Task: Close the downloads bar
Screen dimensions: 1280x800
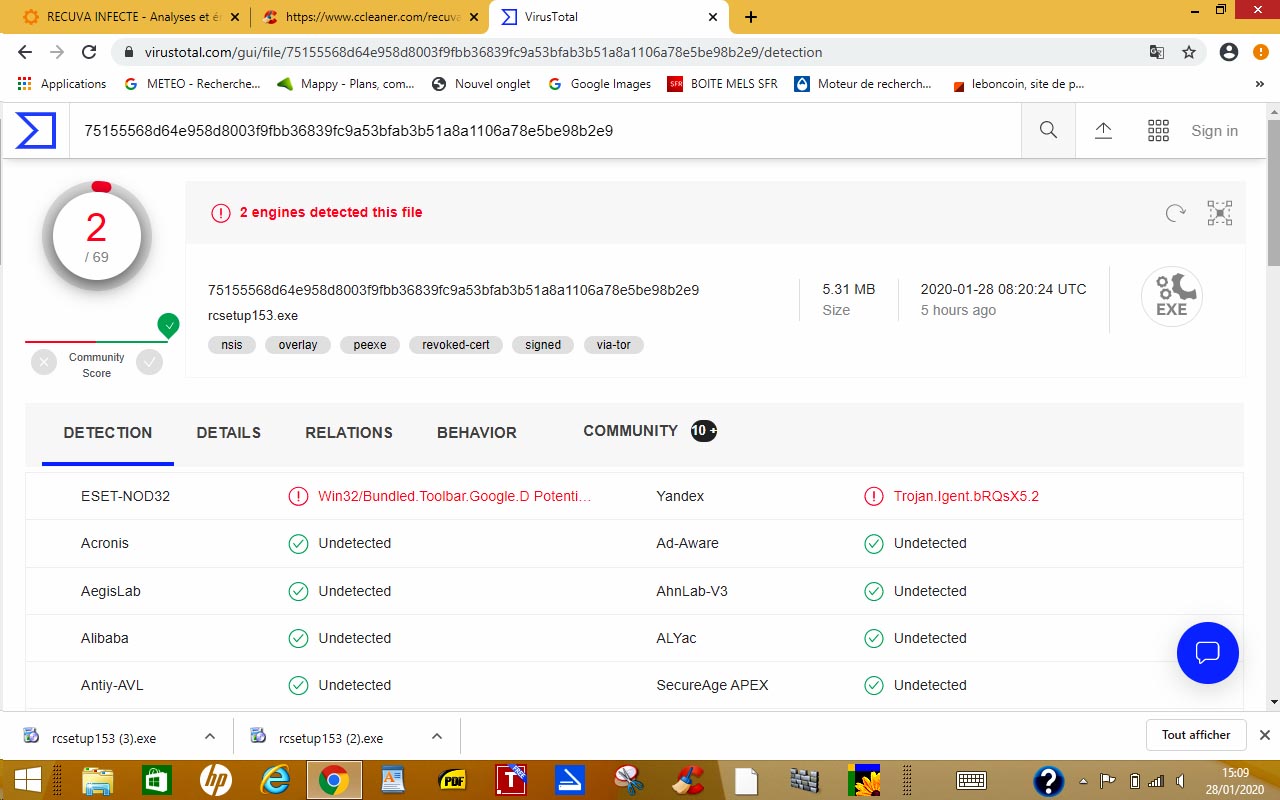Action: click(x=1264, y=735)
